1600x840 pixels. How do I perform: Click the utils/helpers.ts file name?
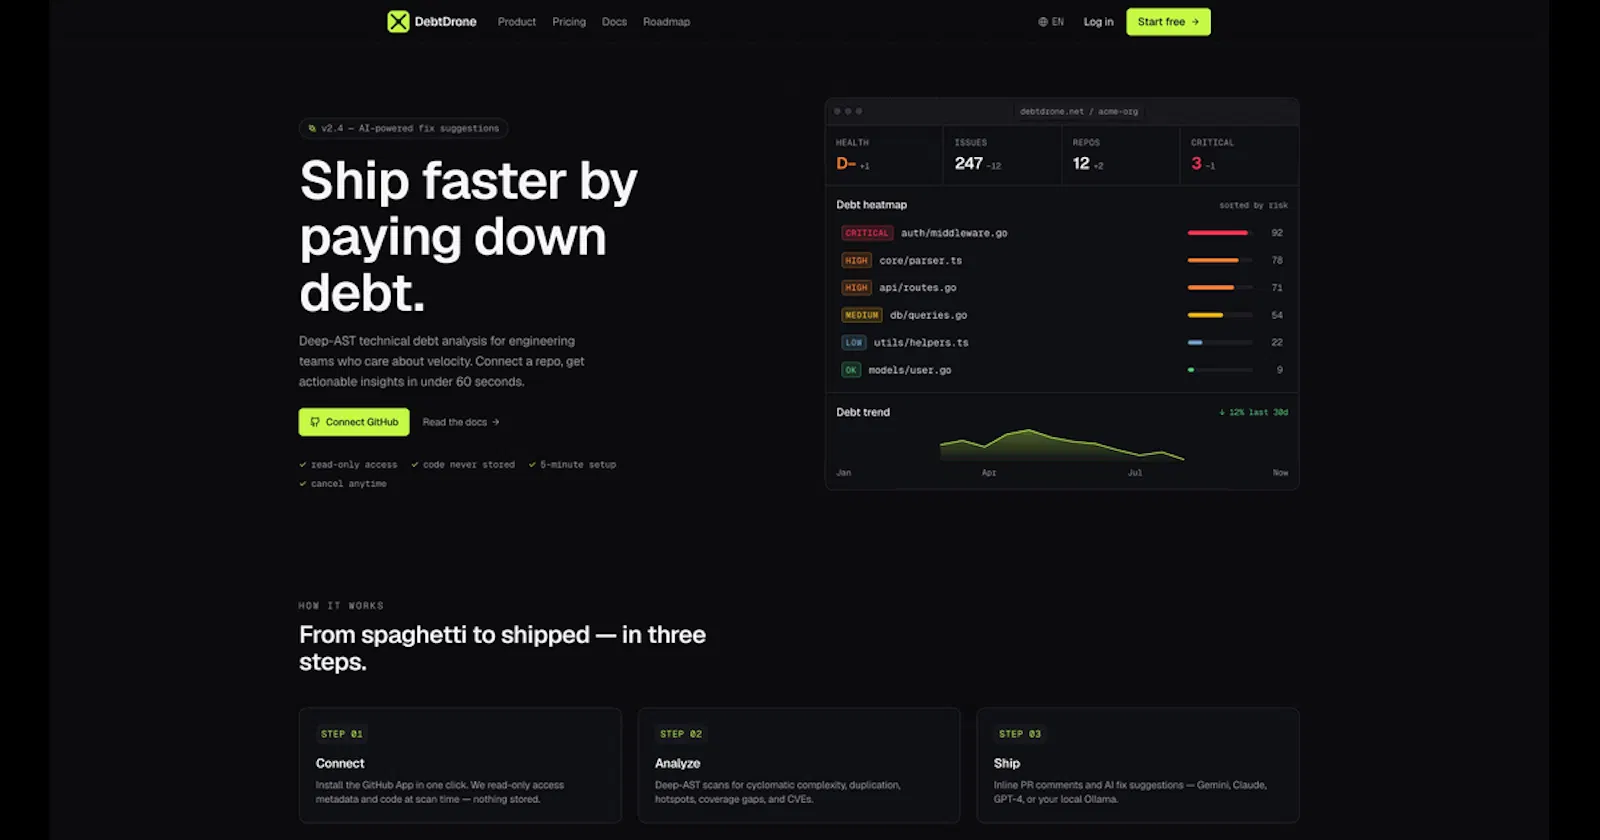(921, 342)
